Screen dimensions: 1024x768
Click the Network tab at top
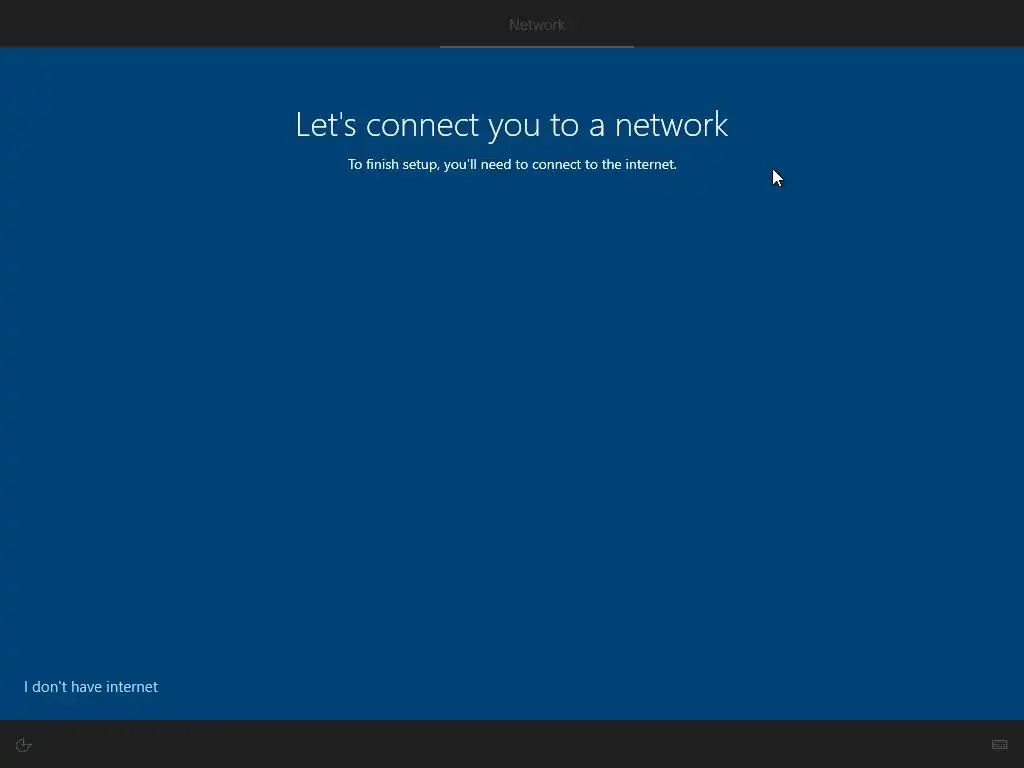[537, 25]
